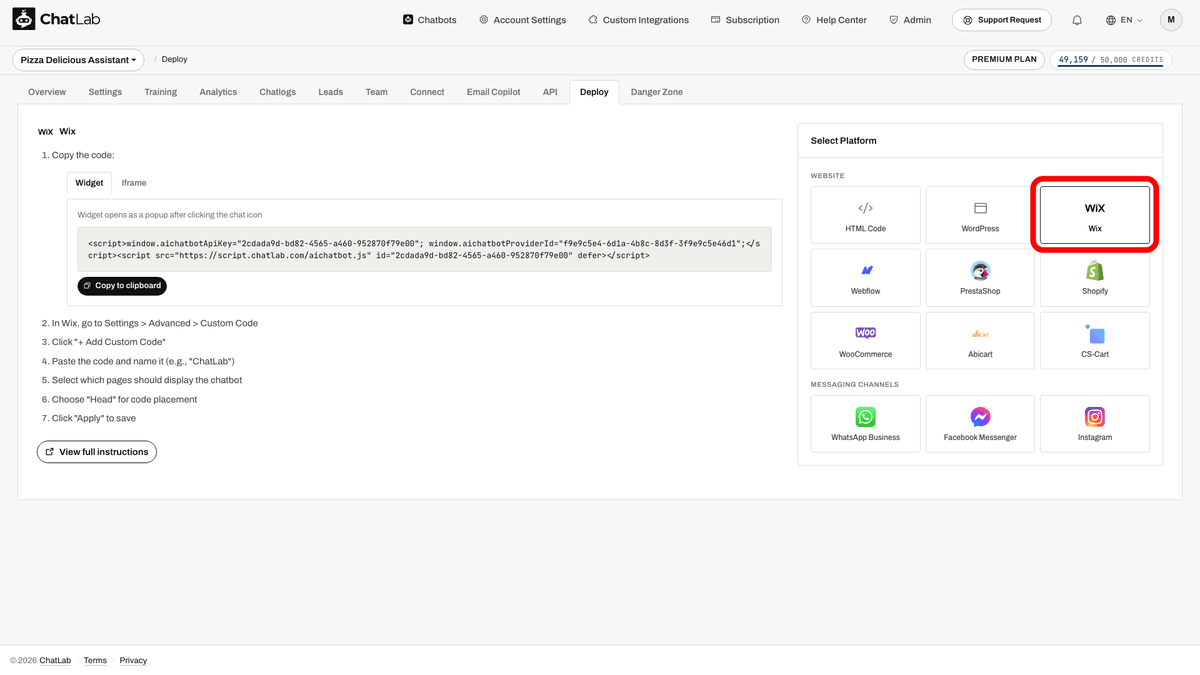Switch to the Chatlogs tab

pyautogui.click(x=278, y=92)
